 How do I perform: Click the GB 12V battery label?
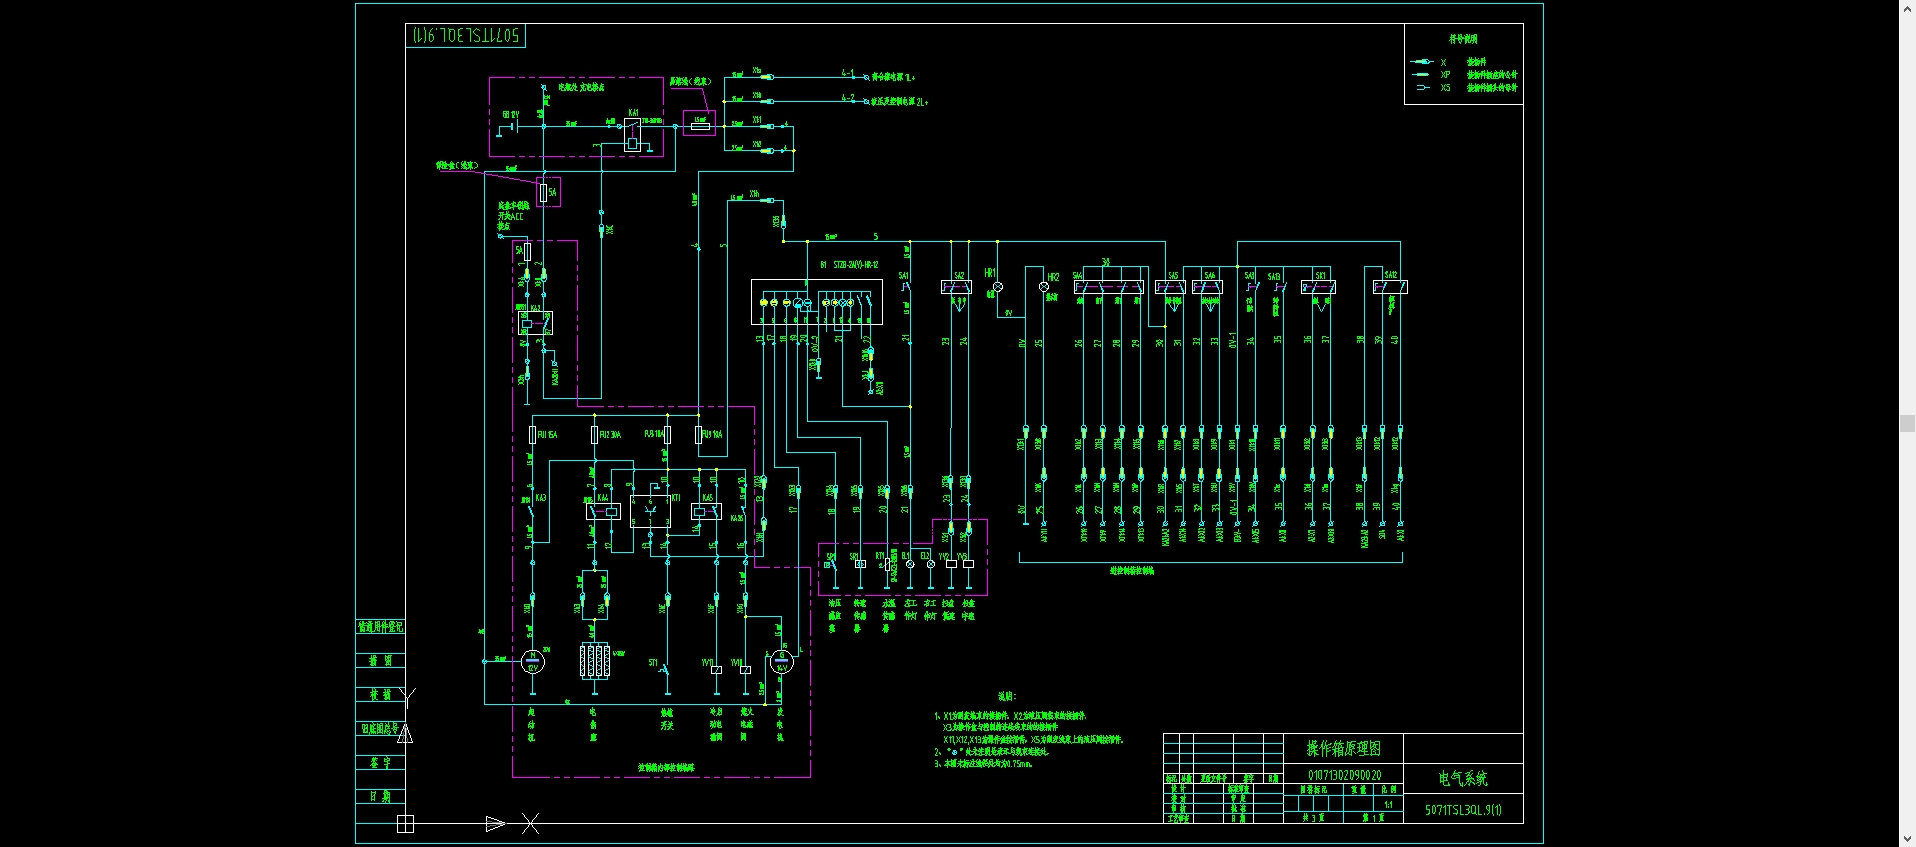[510, 115]
